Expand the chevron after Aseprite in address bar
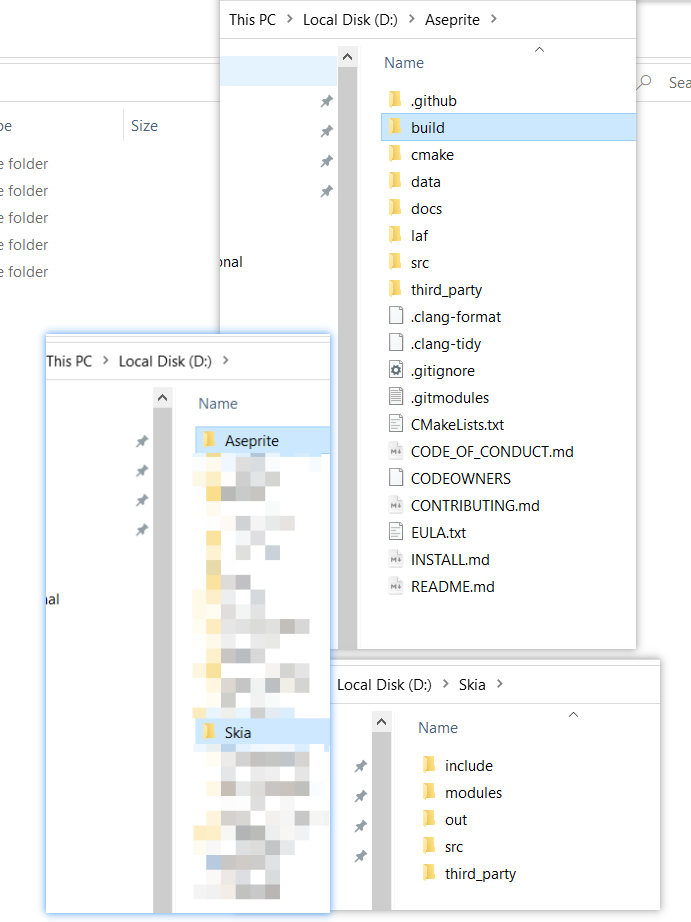This screenshot has width=691, height=922. coord(493,19)
